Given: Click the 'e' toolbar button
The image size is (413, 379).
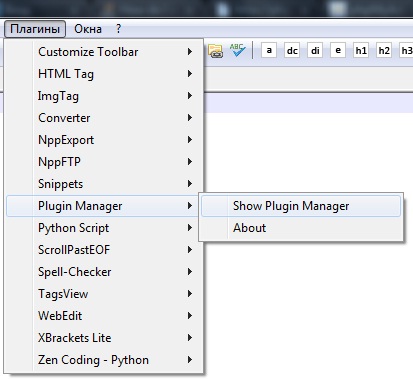Looking at the screenshot, I should (x=338, y=51).
